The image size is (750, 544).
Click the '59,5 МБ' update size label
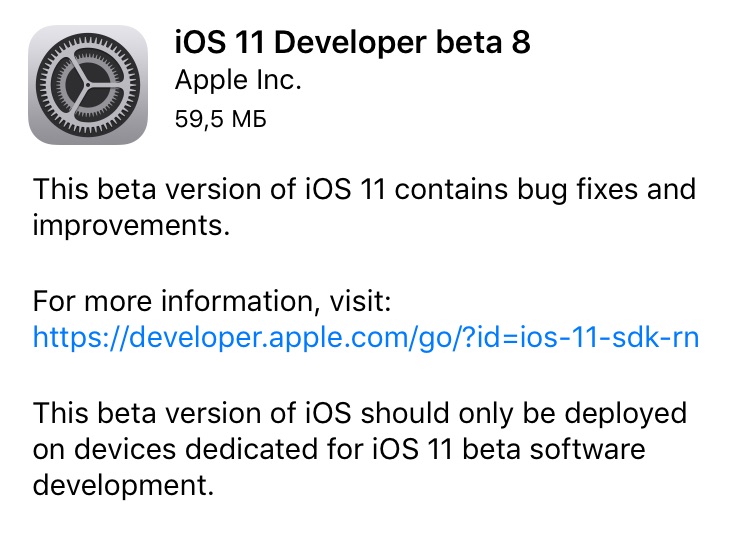tap(221, 119)
